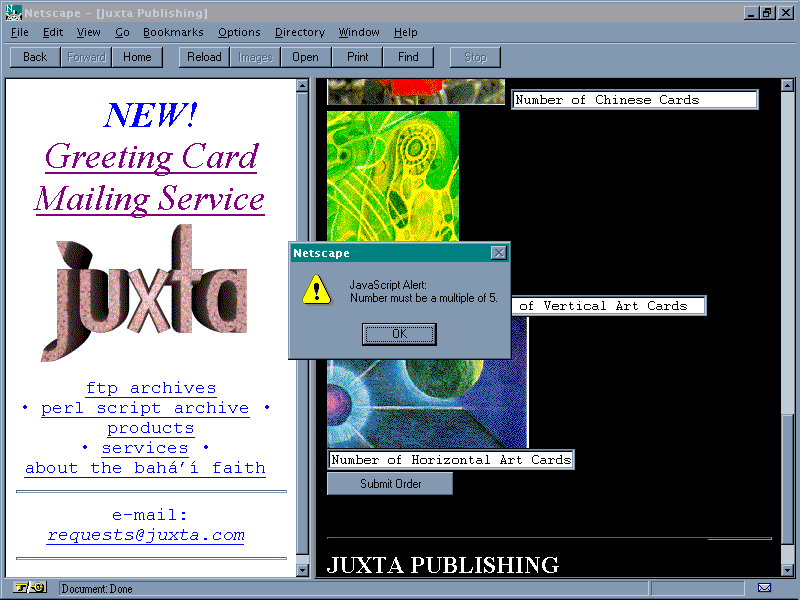800x600 pixels.
Task: Click the mail envelope icon in status bar
Action: point(764,588)
